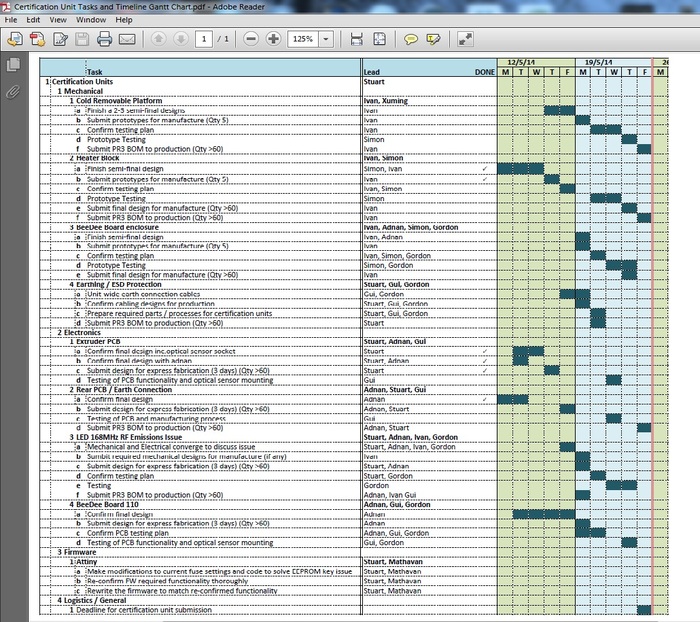700x622 pixels.
Task: Add a sticky note comment
Action: 411,39
